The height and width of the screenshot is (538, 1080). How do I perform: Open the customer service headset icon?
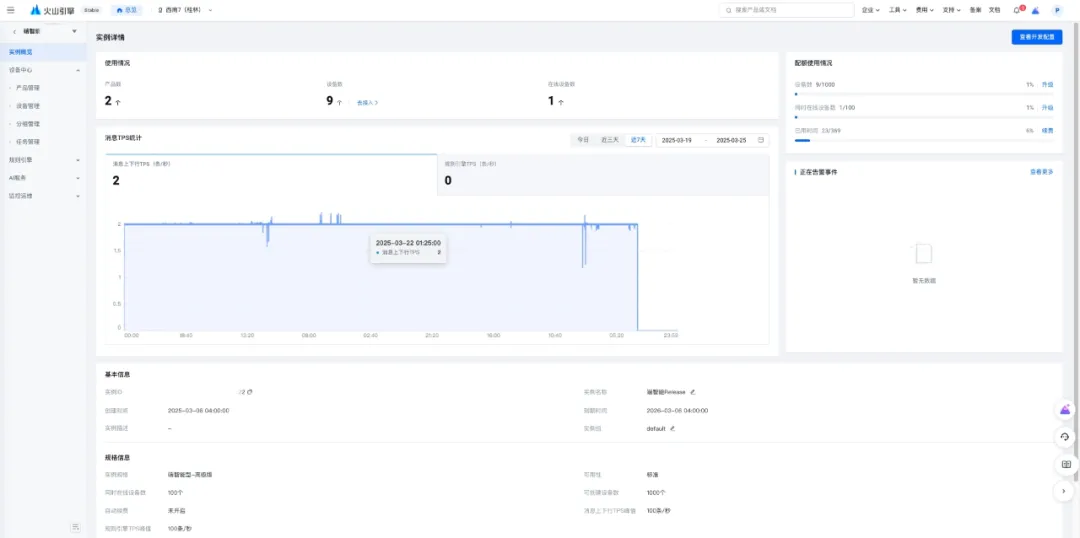click(x=1065, y=437)
